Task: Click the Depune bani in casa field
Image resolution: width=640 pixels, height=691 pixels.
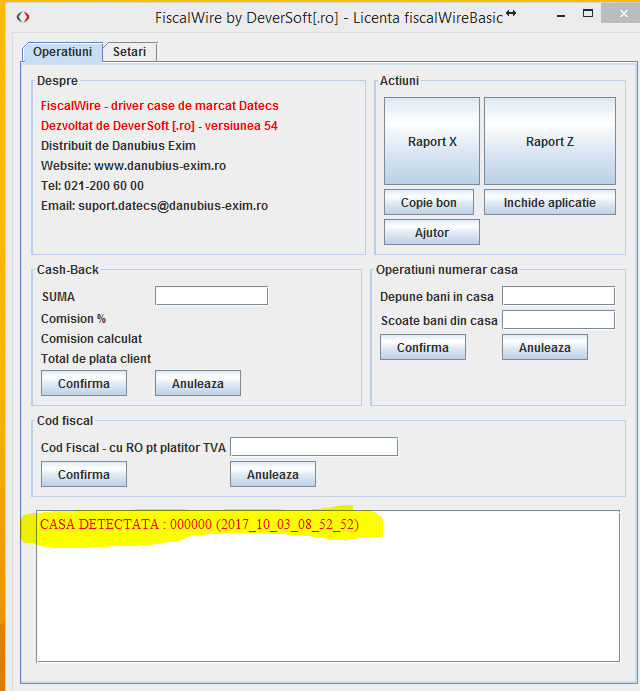Action: 558,295
